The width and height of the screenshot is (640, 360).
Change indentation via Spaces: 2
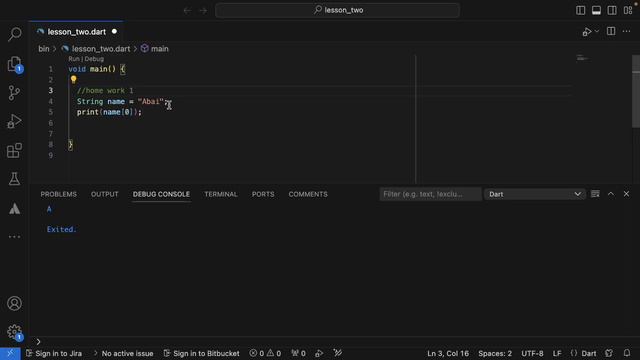coord(495,353)
